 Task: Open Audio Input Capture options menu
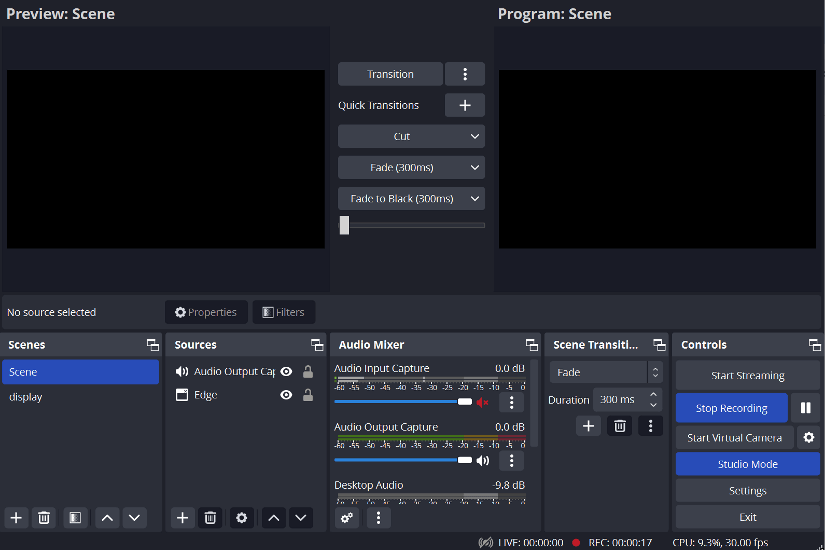tap(511, 403)
